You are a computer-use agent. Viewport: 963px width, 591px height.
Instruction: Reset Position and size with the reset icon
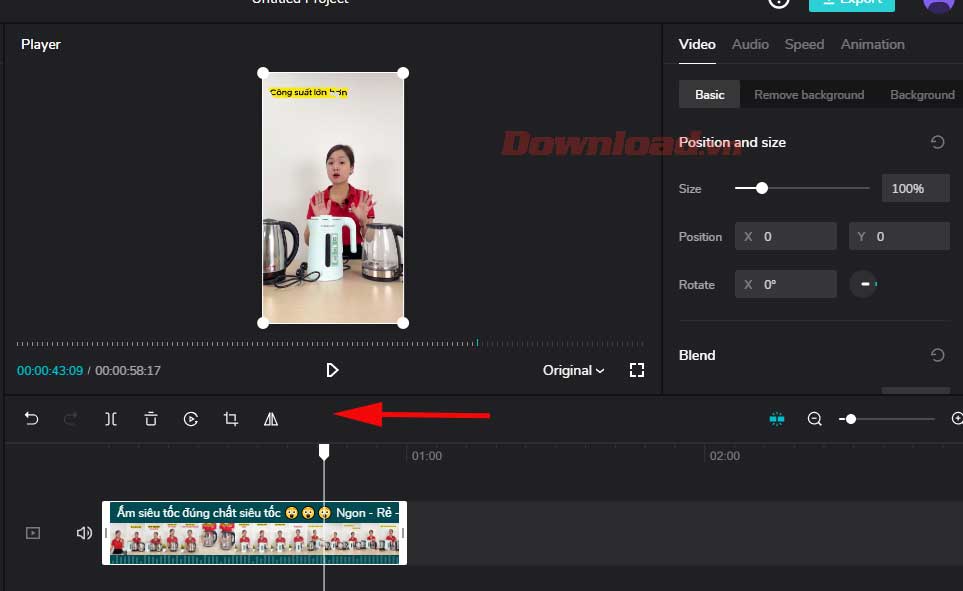tap(937, 142)
